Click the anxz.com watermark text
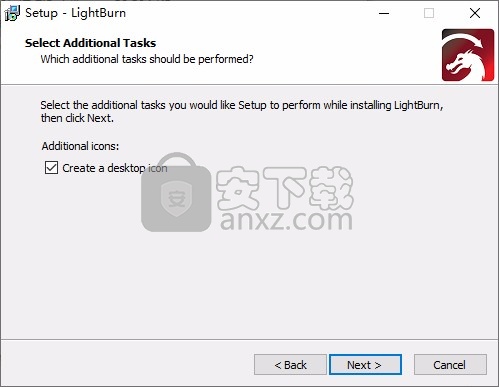Image resolution: width=499 pixels, height=387 pixels. point(286,220)
